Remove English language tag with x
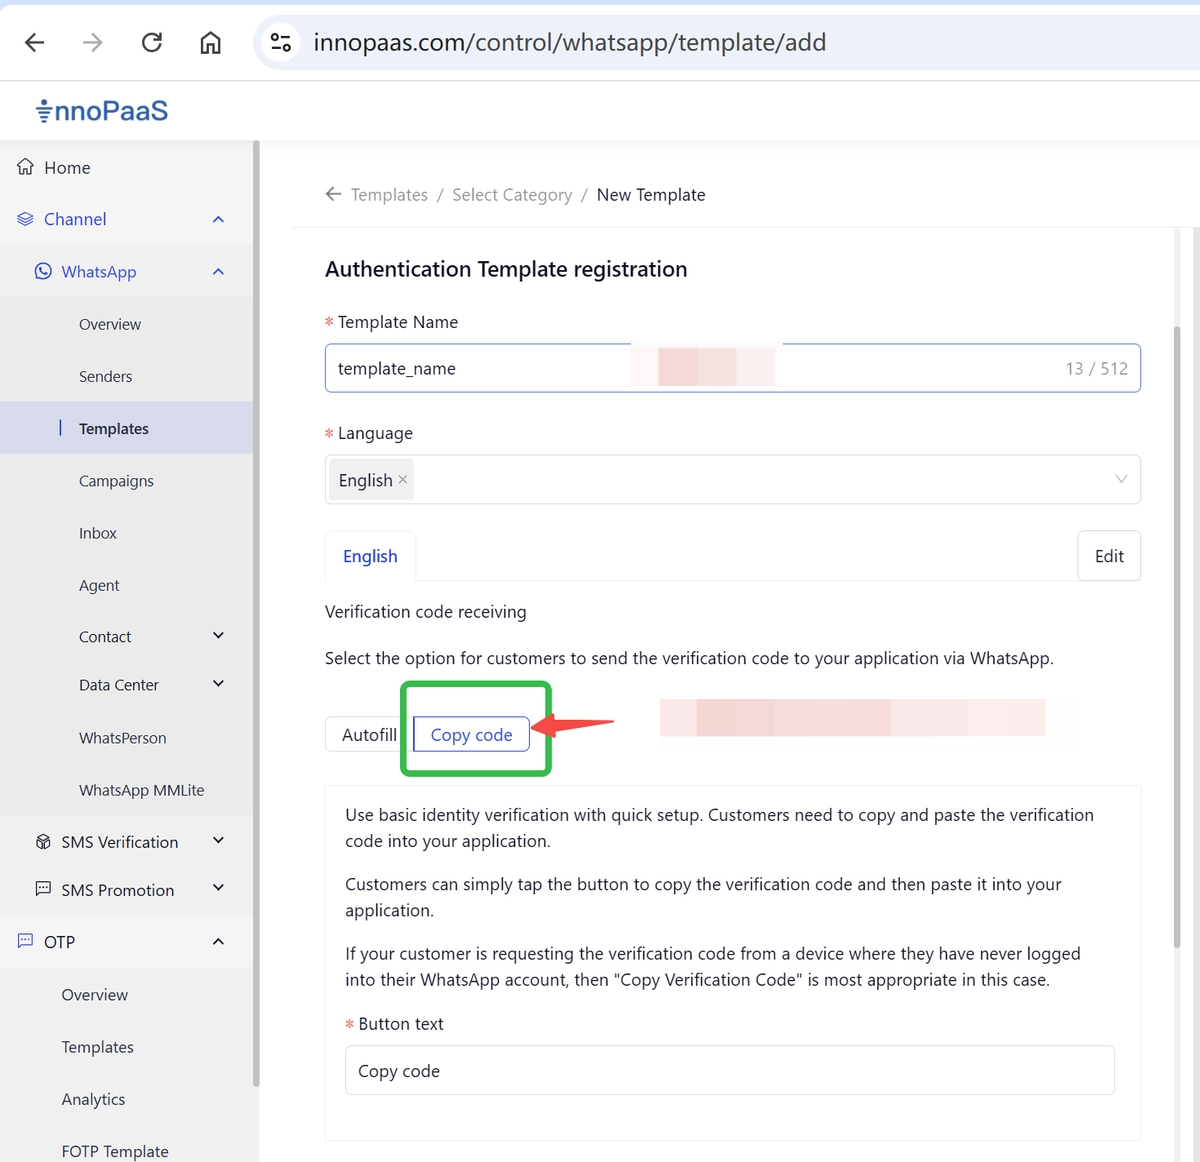 pyautogui.click(x=403, y=480)
